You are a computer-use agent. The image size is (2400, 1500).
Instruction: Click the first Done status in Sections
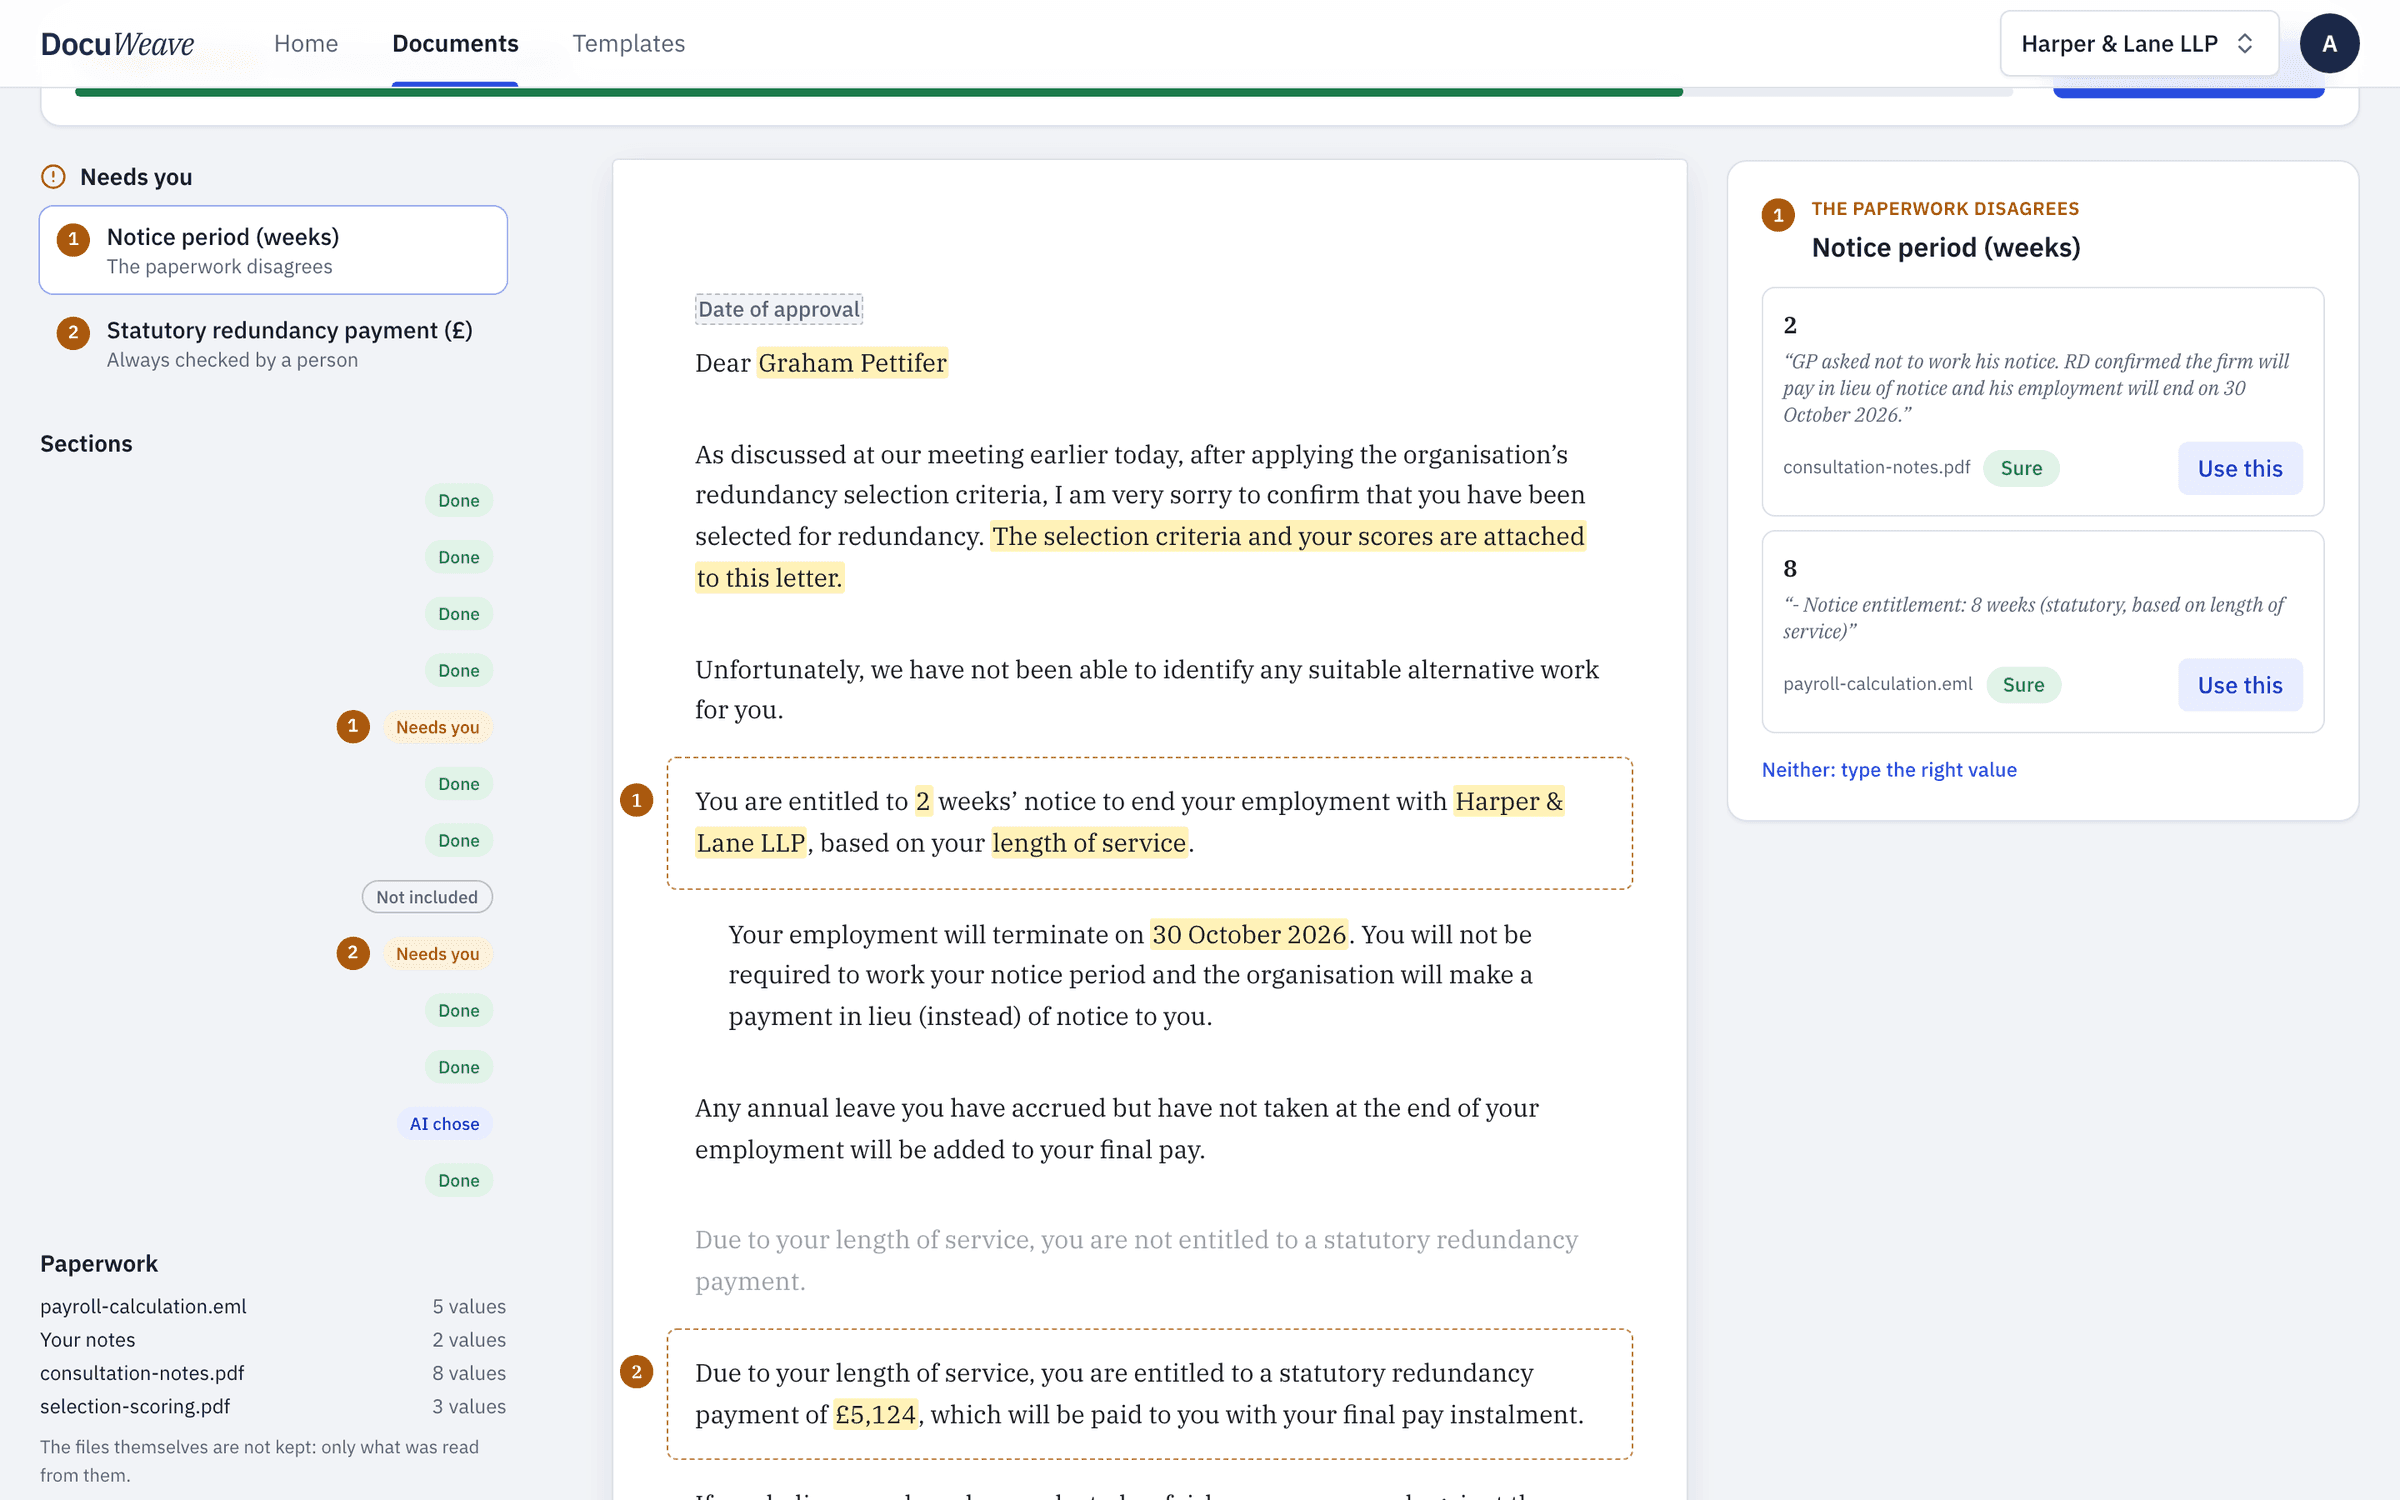click(x=458, y=500)
